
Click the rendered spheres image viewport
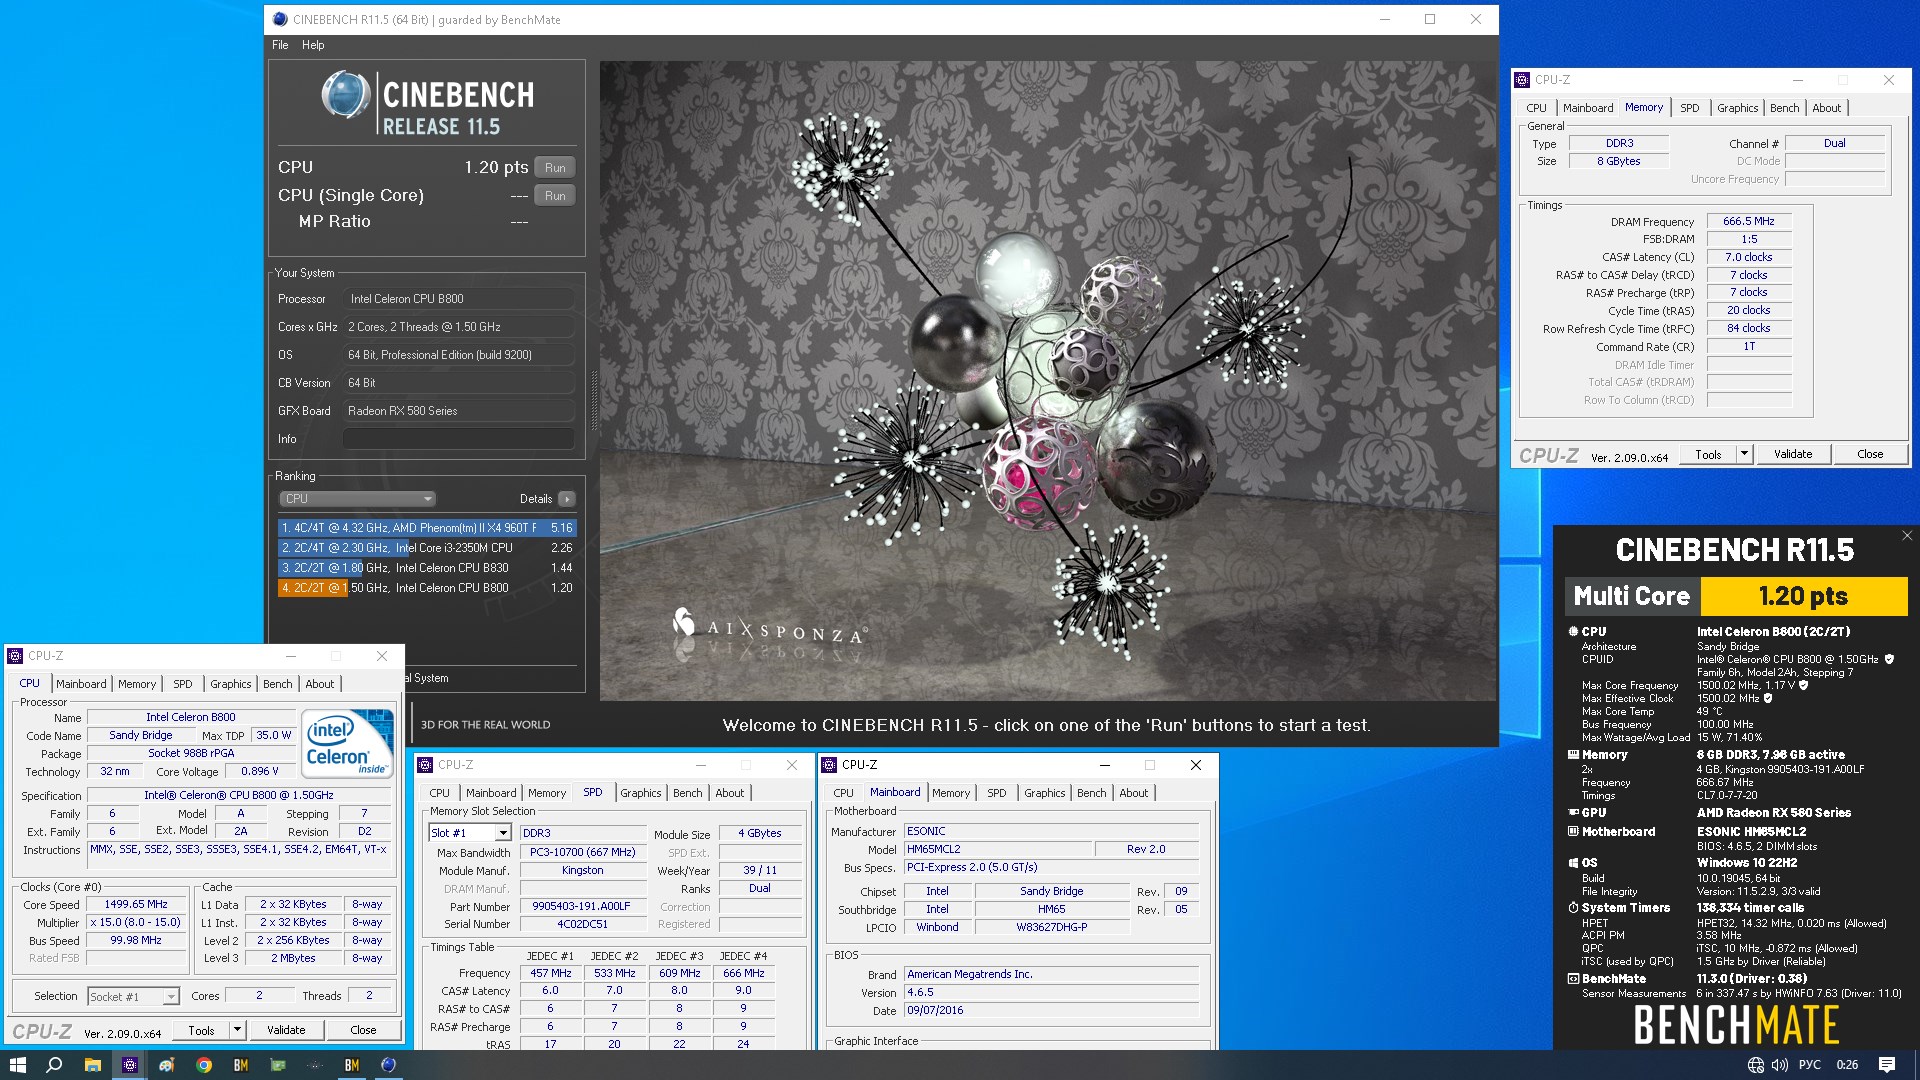click(1047, 380)
